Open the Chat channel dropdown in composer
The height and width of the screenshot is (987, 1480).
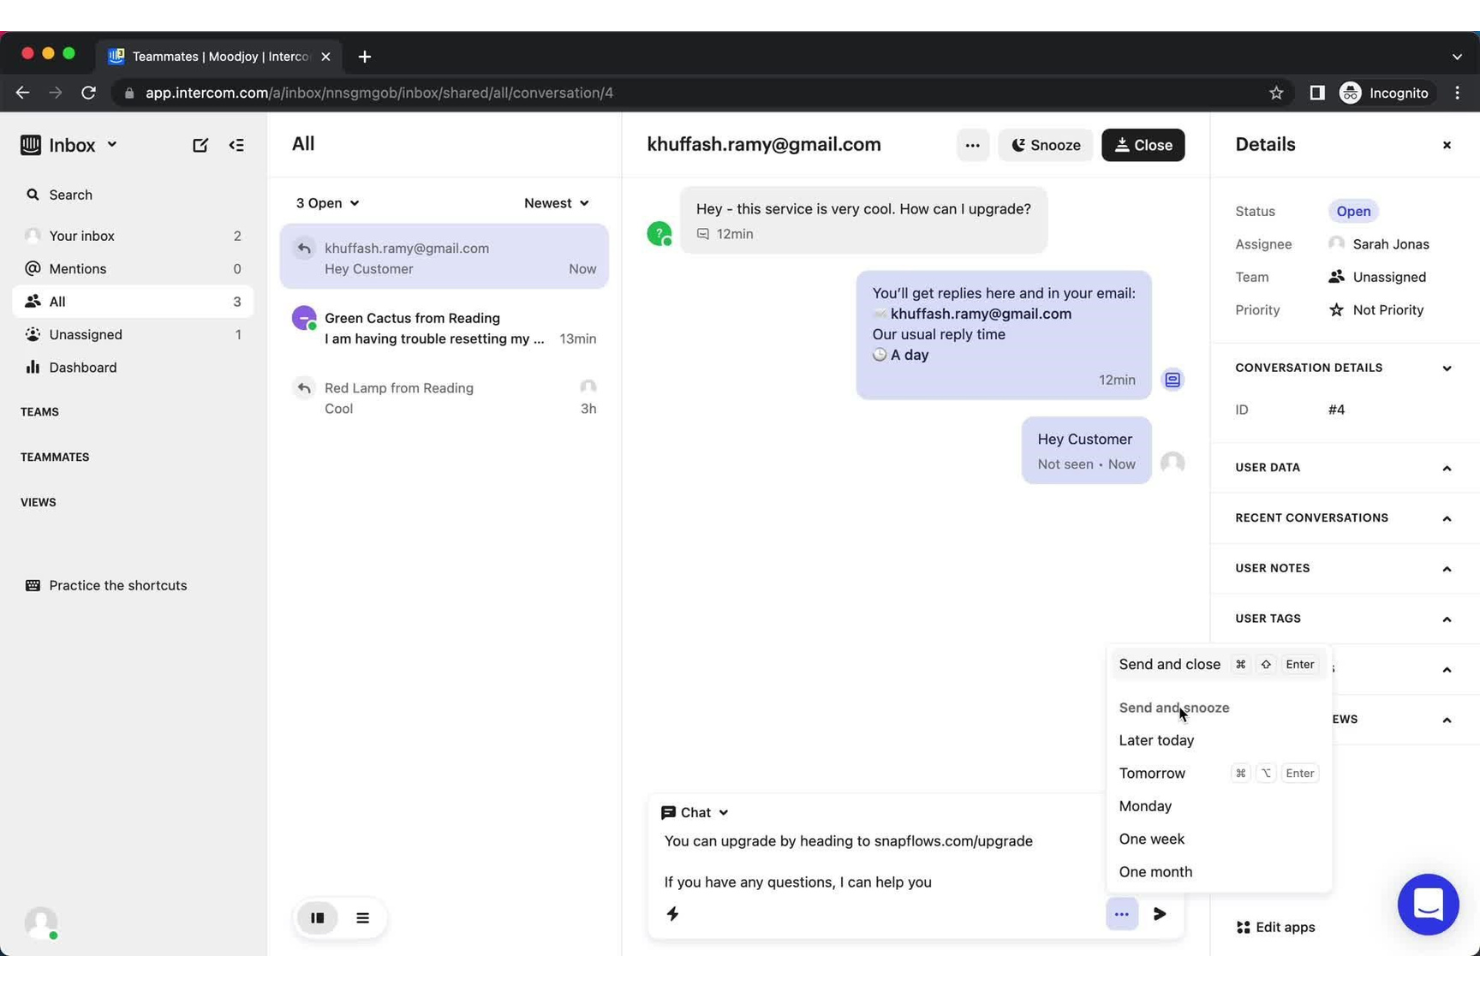click(x=696, y=812)
